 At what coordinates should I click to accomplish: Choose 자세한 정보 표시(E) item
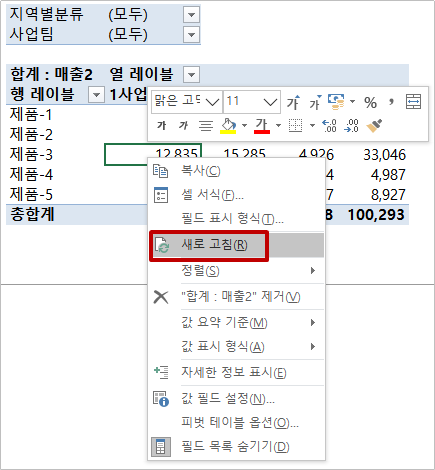coord(236,372)
